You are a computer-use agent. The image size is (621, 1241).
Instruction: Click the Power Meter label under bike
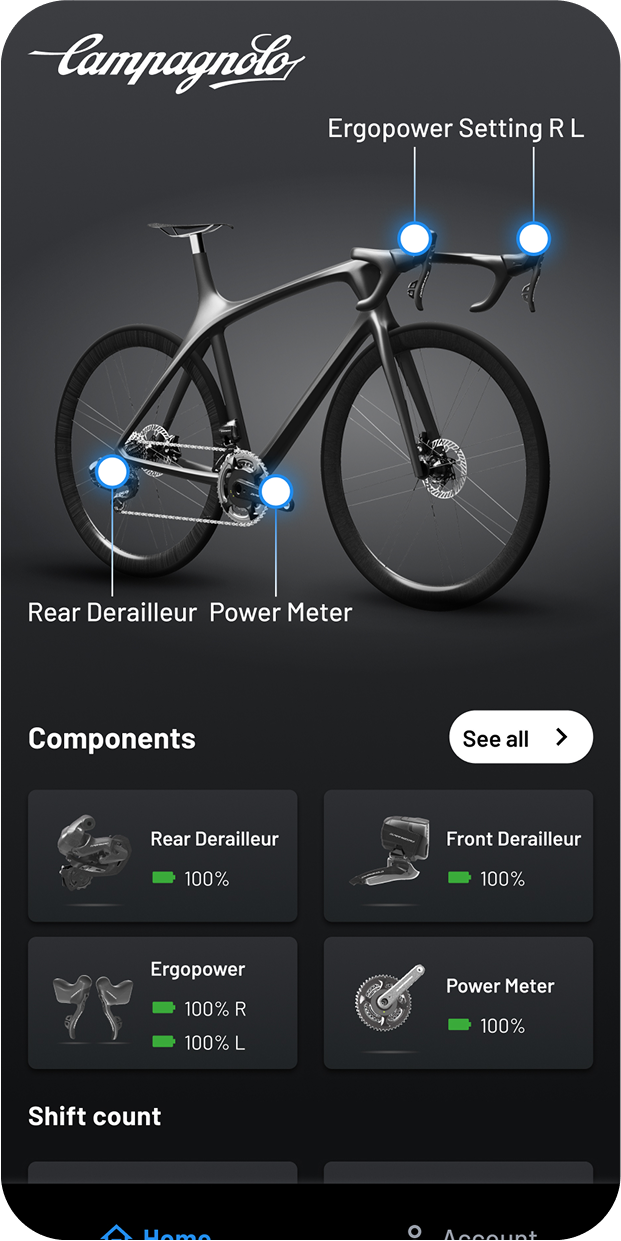(x=281, y=612)
